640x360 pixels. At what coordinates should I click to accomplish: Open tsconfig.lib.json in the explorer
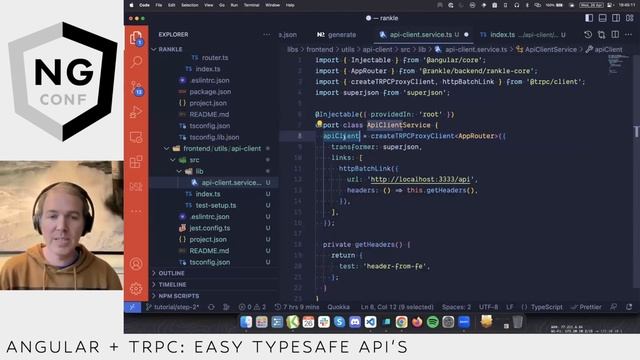tap(214, 137)
